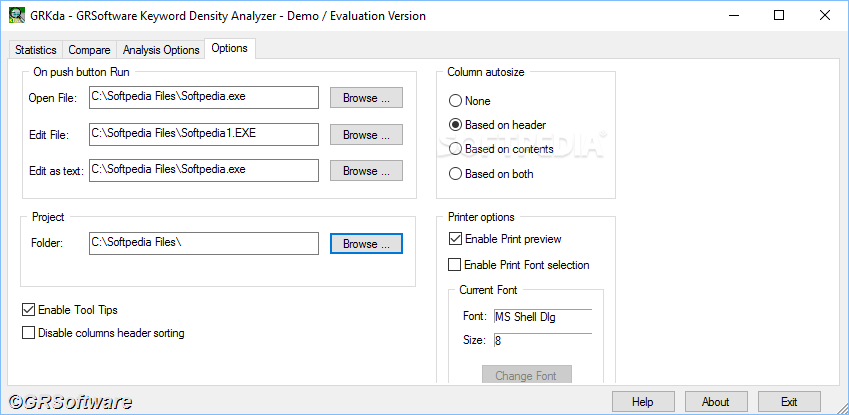
Task: Browse for the Edit as text path
Action: tap(367, 171)
